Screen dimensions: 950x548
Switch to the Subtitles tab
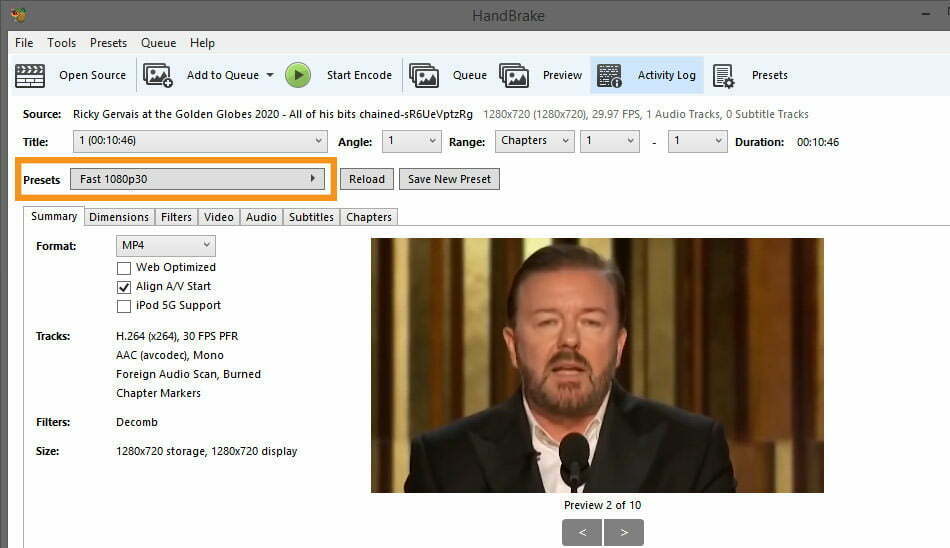[311, 217]
